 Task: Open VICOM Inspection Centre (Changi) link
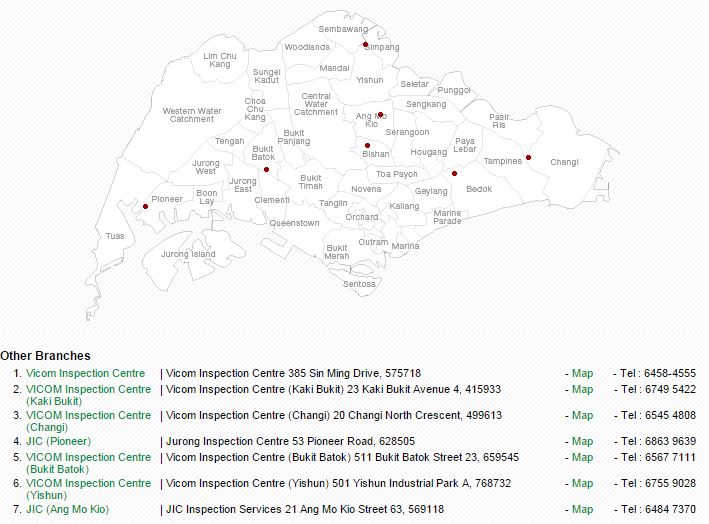[x=88, y=421]
